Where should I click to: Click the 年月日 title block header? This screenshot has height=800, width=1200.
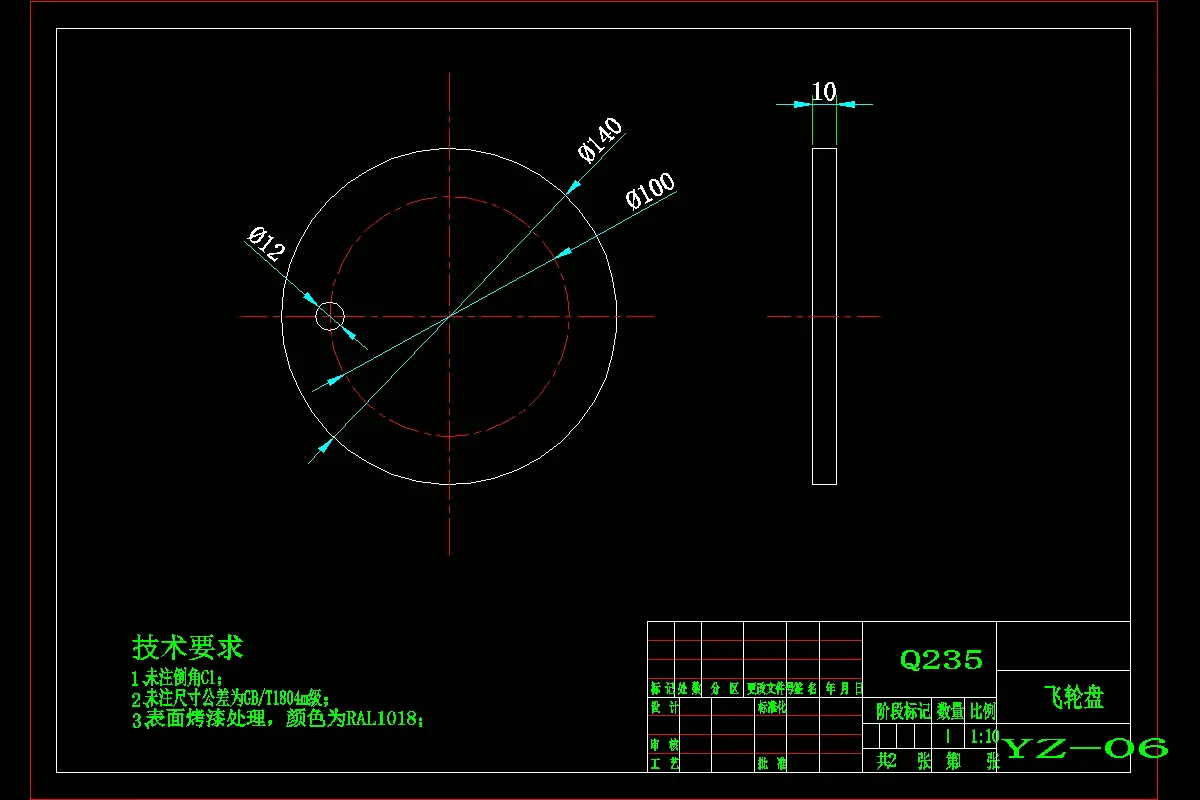coord(844,689)
